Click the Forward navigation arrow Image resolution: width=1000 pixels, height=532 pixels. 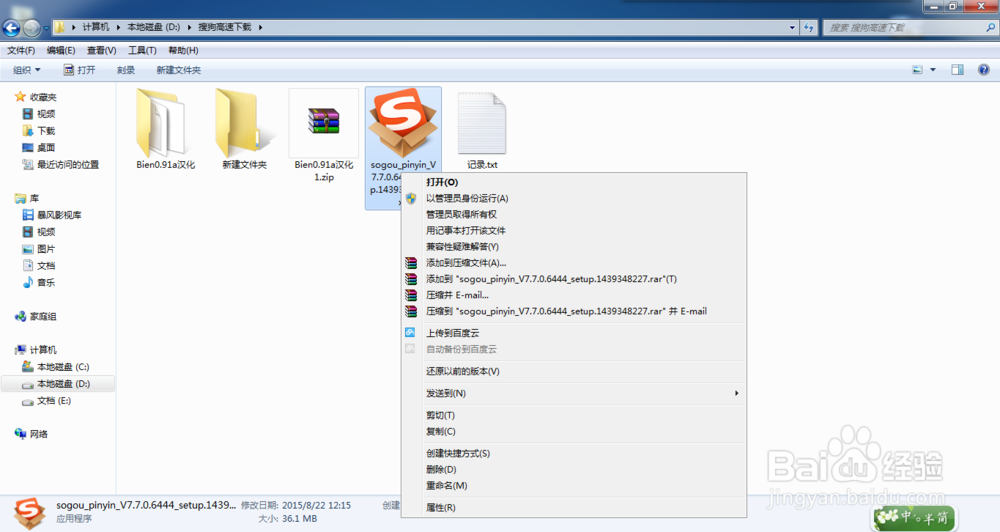coord(31,27)
